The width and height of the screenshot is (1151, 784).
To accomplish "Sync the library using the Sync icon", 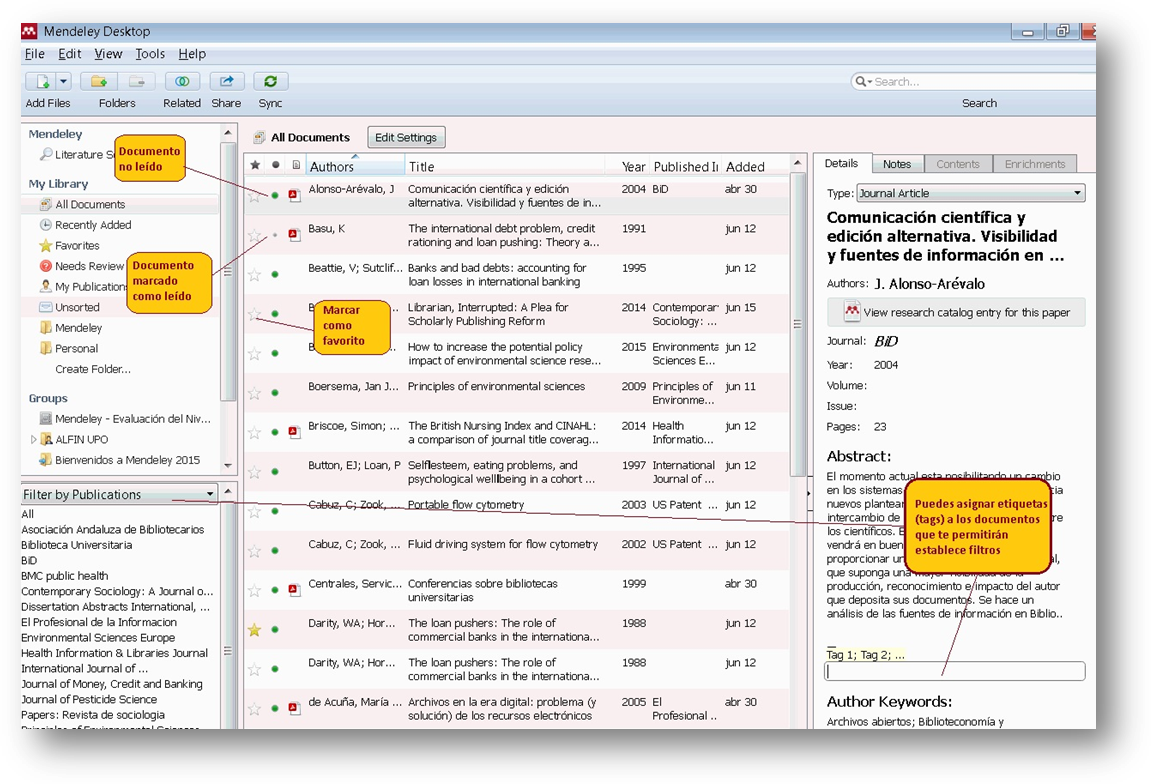I will point(270,81).
